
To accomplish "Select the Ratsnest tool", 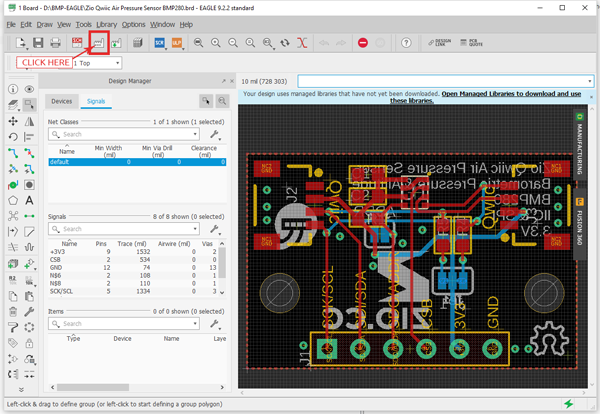I will (x=13, y=216).
